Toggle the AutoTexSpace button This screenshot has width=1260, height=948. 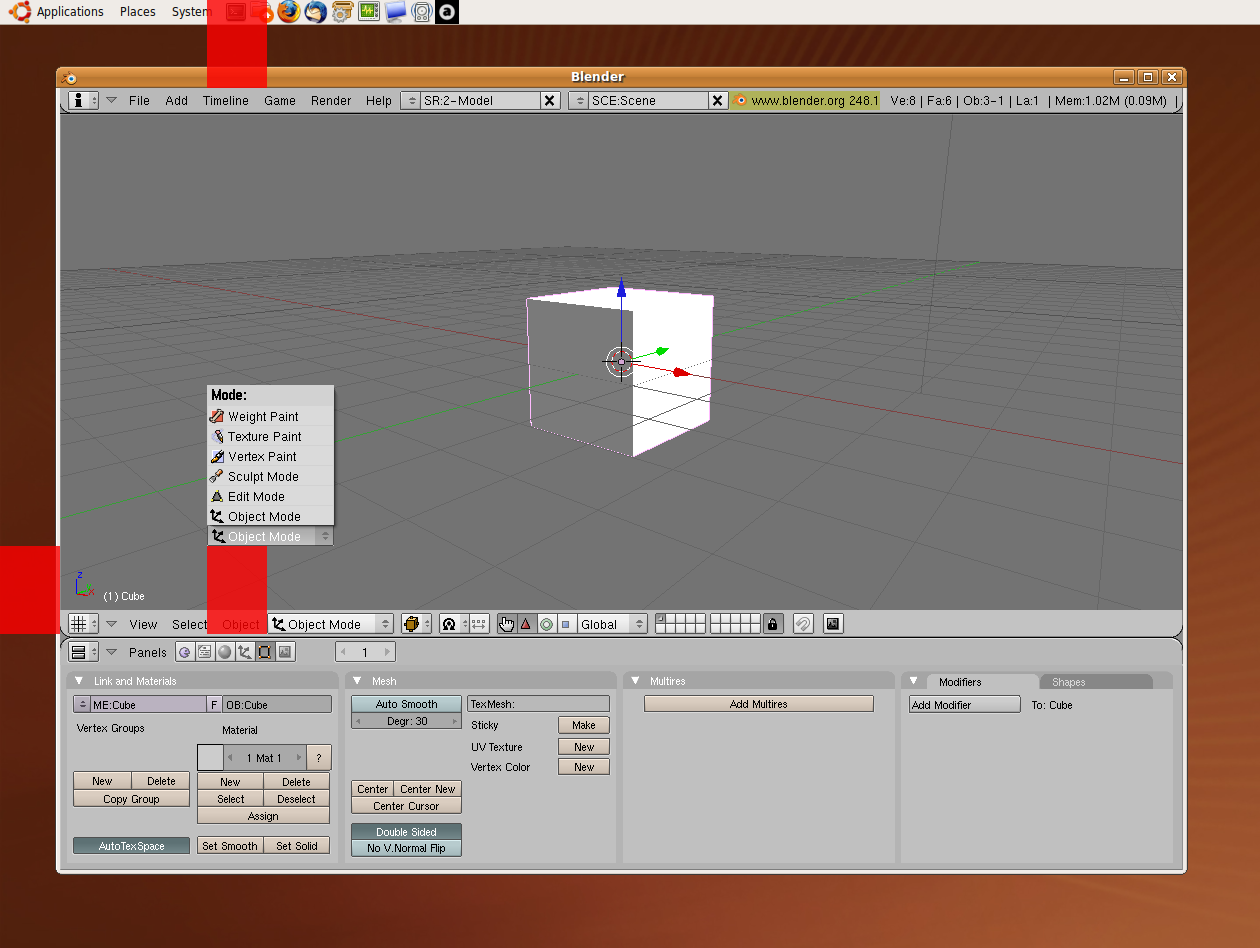click(x=131, y=846)
